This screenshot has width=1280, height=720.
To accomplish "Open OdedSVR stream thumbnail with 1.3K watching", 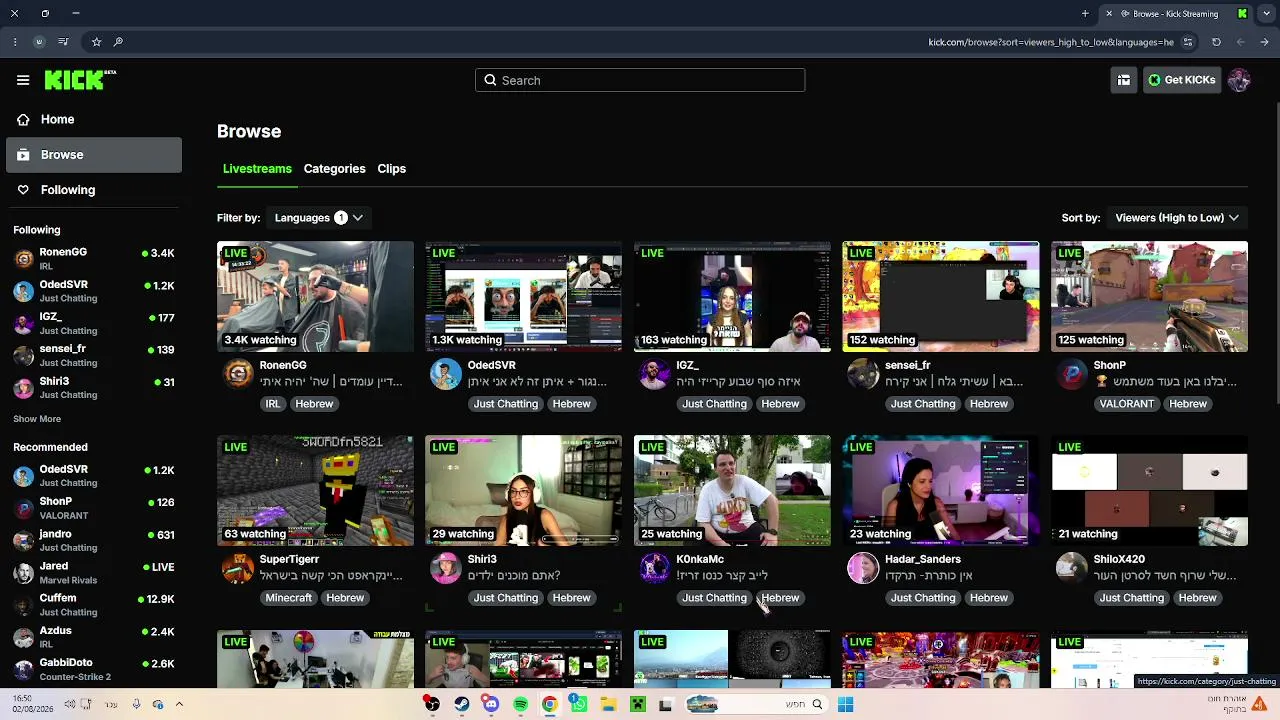I will (x=523, y=296).
